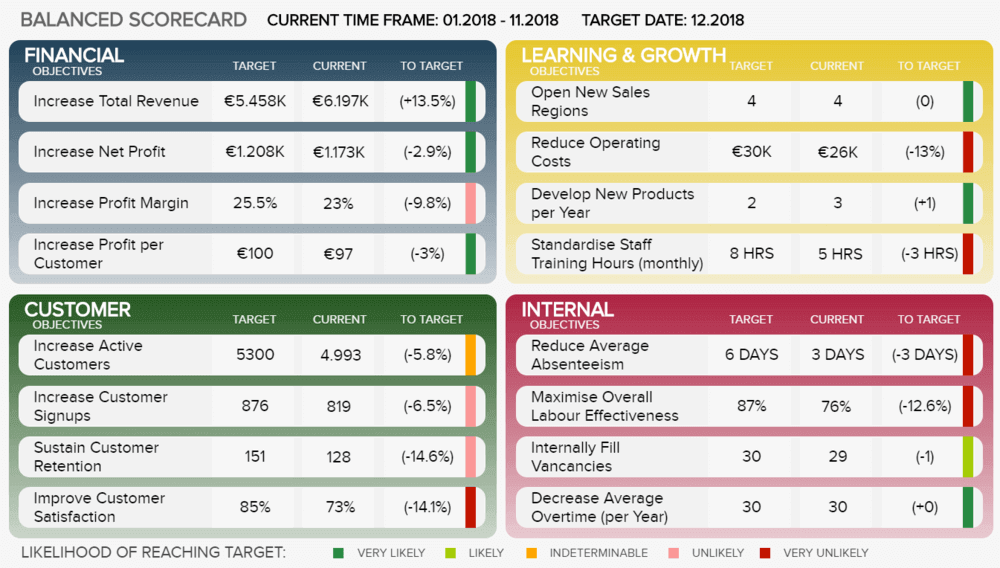Select the Increase Total Revenue row
The width and height of the screenshot is (1000, 568).
[252, 101]
